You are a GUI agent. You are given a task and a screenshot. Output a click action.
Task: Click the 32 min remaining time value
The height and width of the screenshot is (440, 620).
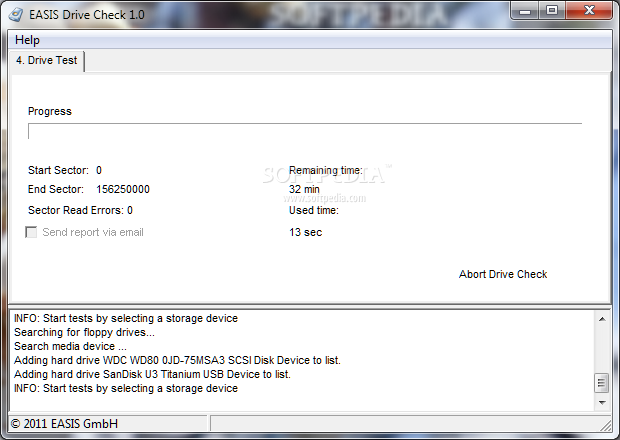[x=304, y=189]
